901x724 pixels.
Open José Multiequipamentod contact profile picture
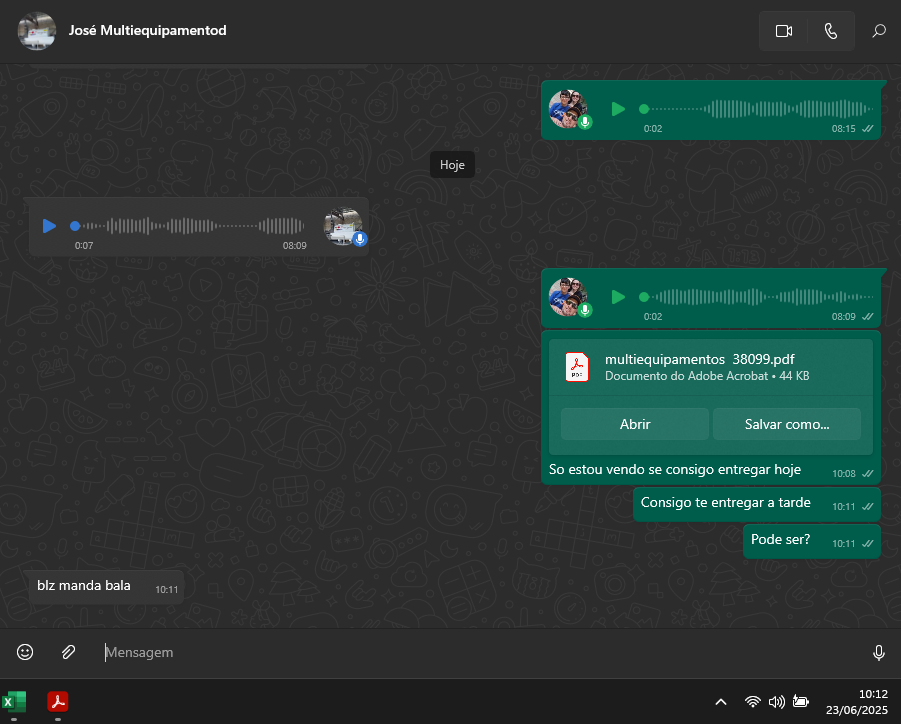tap(37, 31)
